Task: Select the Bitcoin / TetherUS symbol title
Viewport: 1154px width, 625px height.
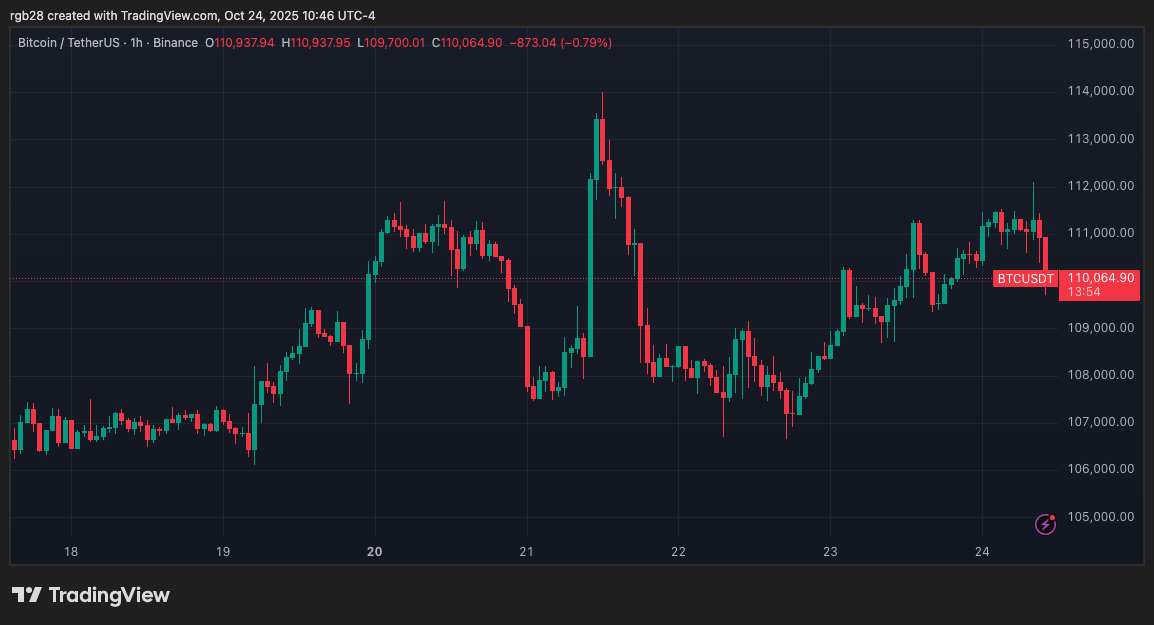Action: pyautogui.click(x=70, y=43)
